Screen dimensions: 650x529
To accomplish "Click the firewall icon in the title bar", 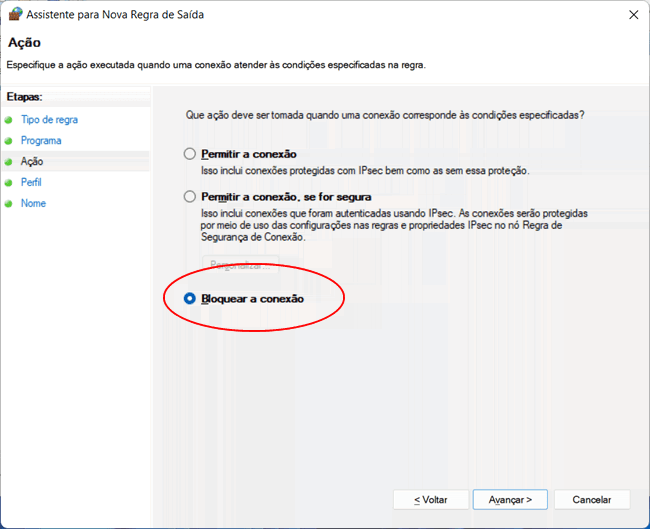I will pyautogui.click(x=14, y=15).
